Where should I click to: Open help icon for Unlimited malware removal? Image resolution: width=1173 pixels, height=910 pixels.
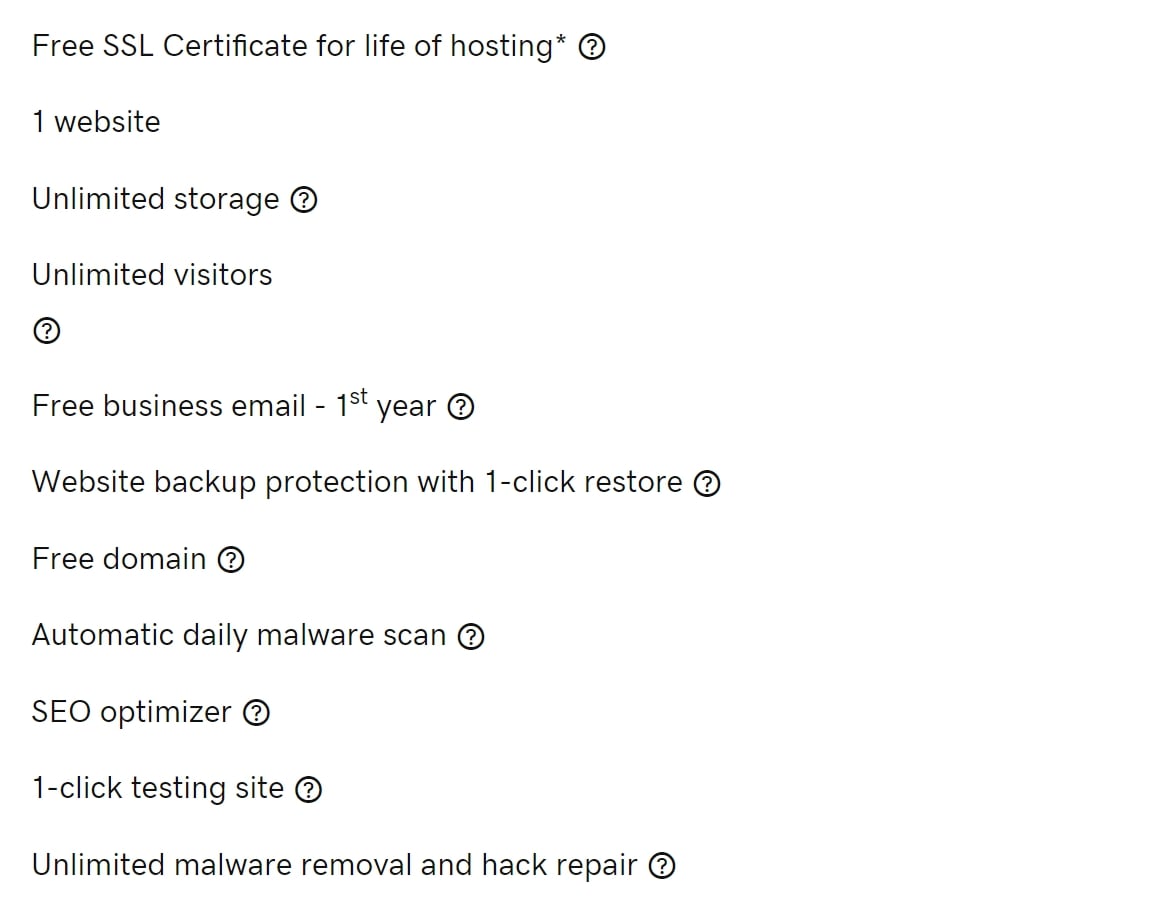pyautogui.click(x=662, y=866)
